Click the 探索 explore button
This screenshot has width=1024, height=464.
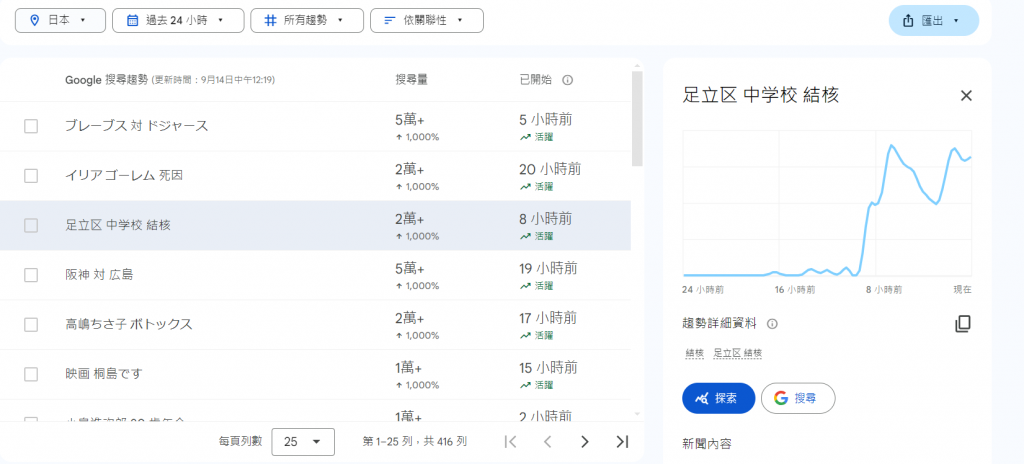[x=718, y=399]
